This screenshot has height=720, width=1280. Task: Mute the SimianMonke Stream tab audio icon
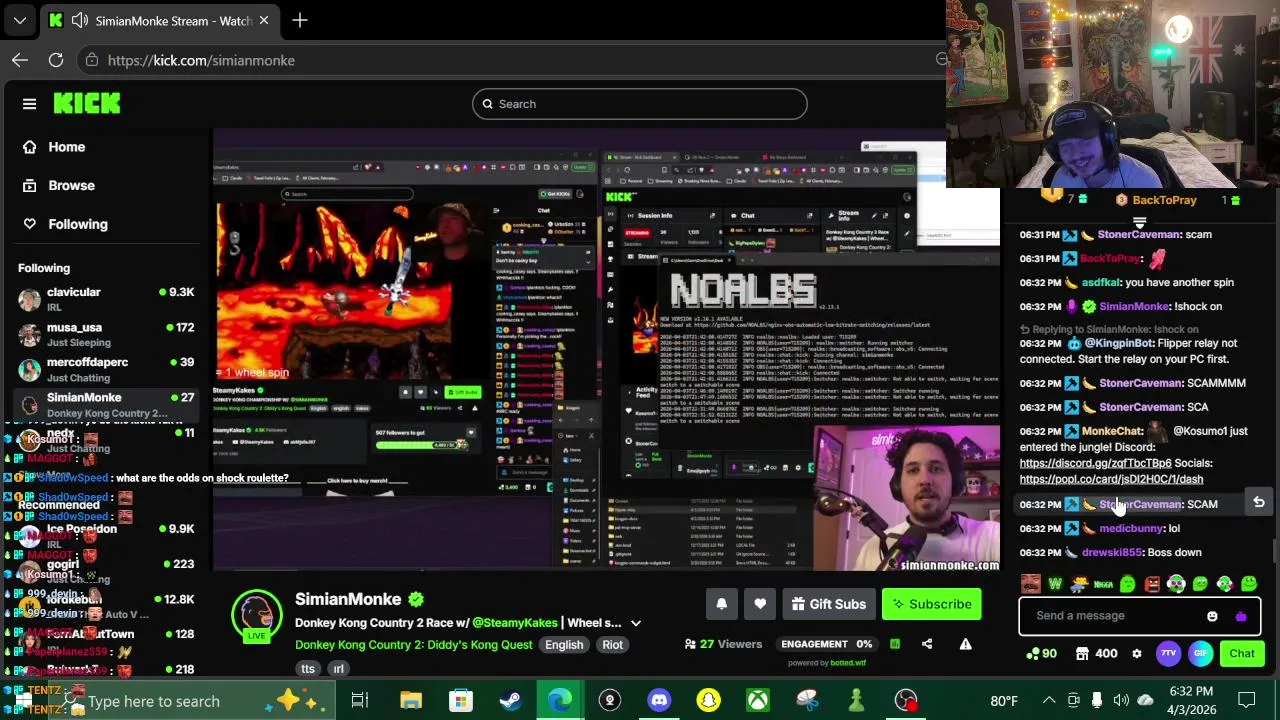[x=80, y=20]
